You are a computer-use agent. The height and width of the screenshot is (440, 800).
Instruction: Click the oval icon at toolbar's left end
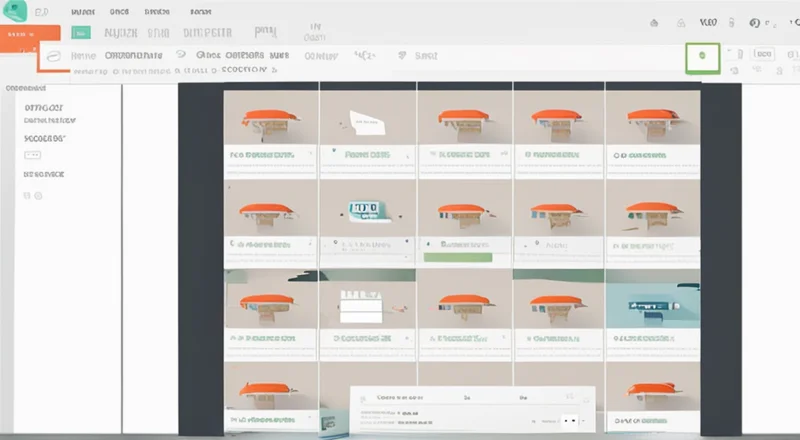click(x=52, y=57)
